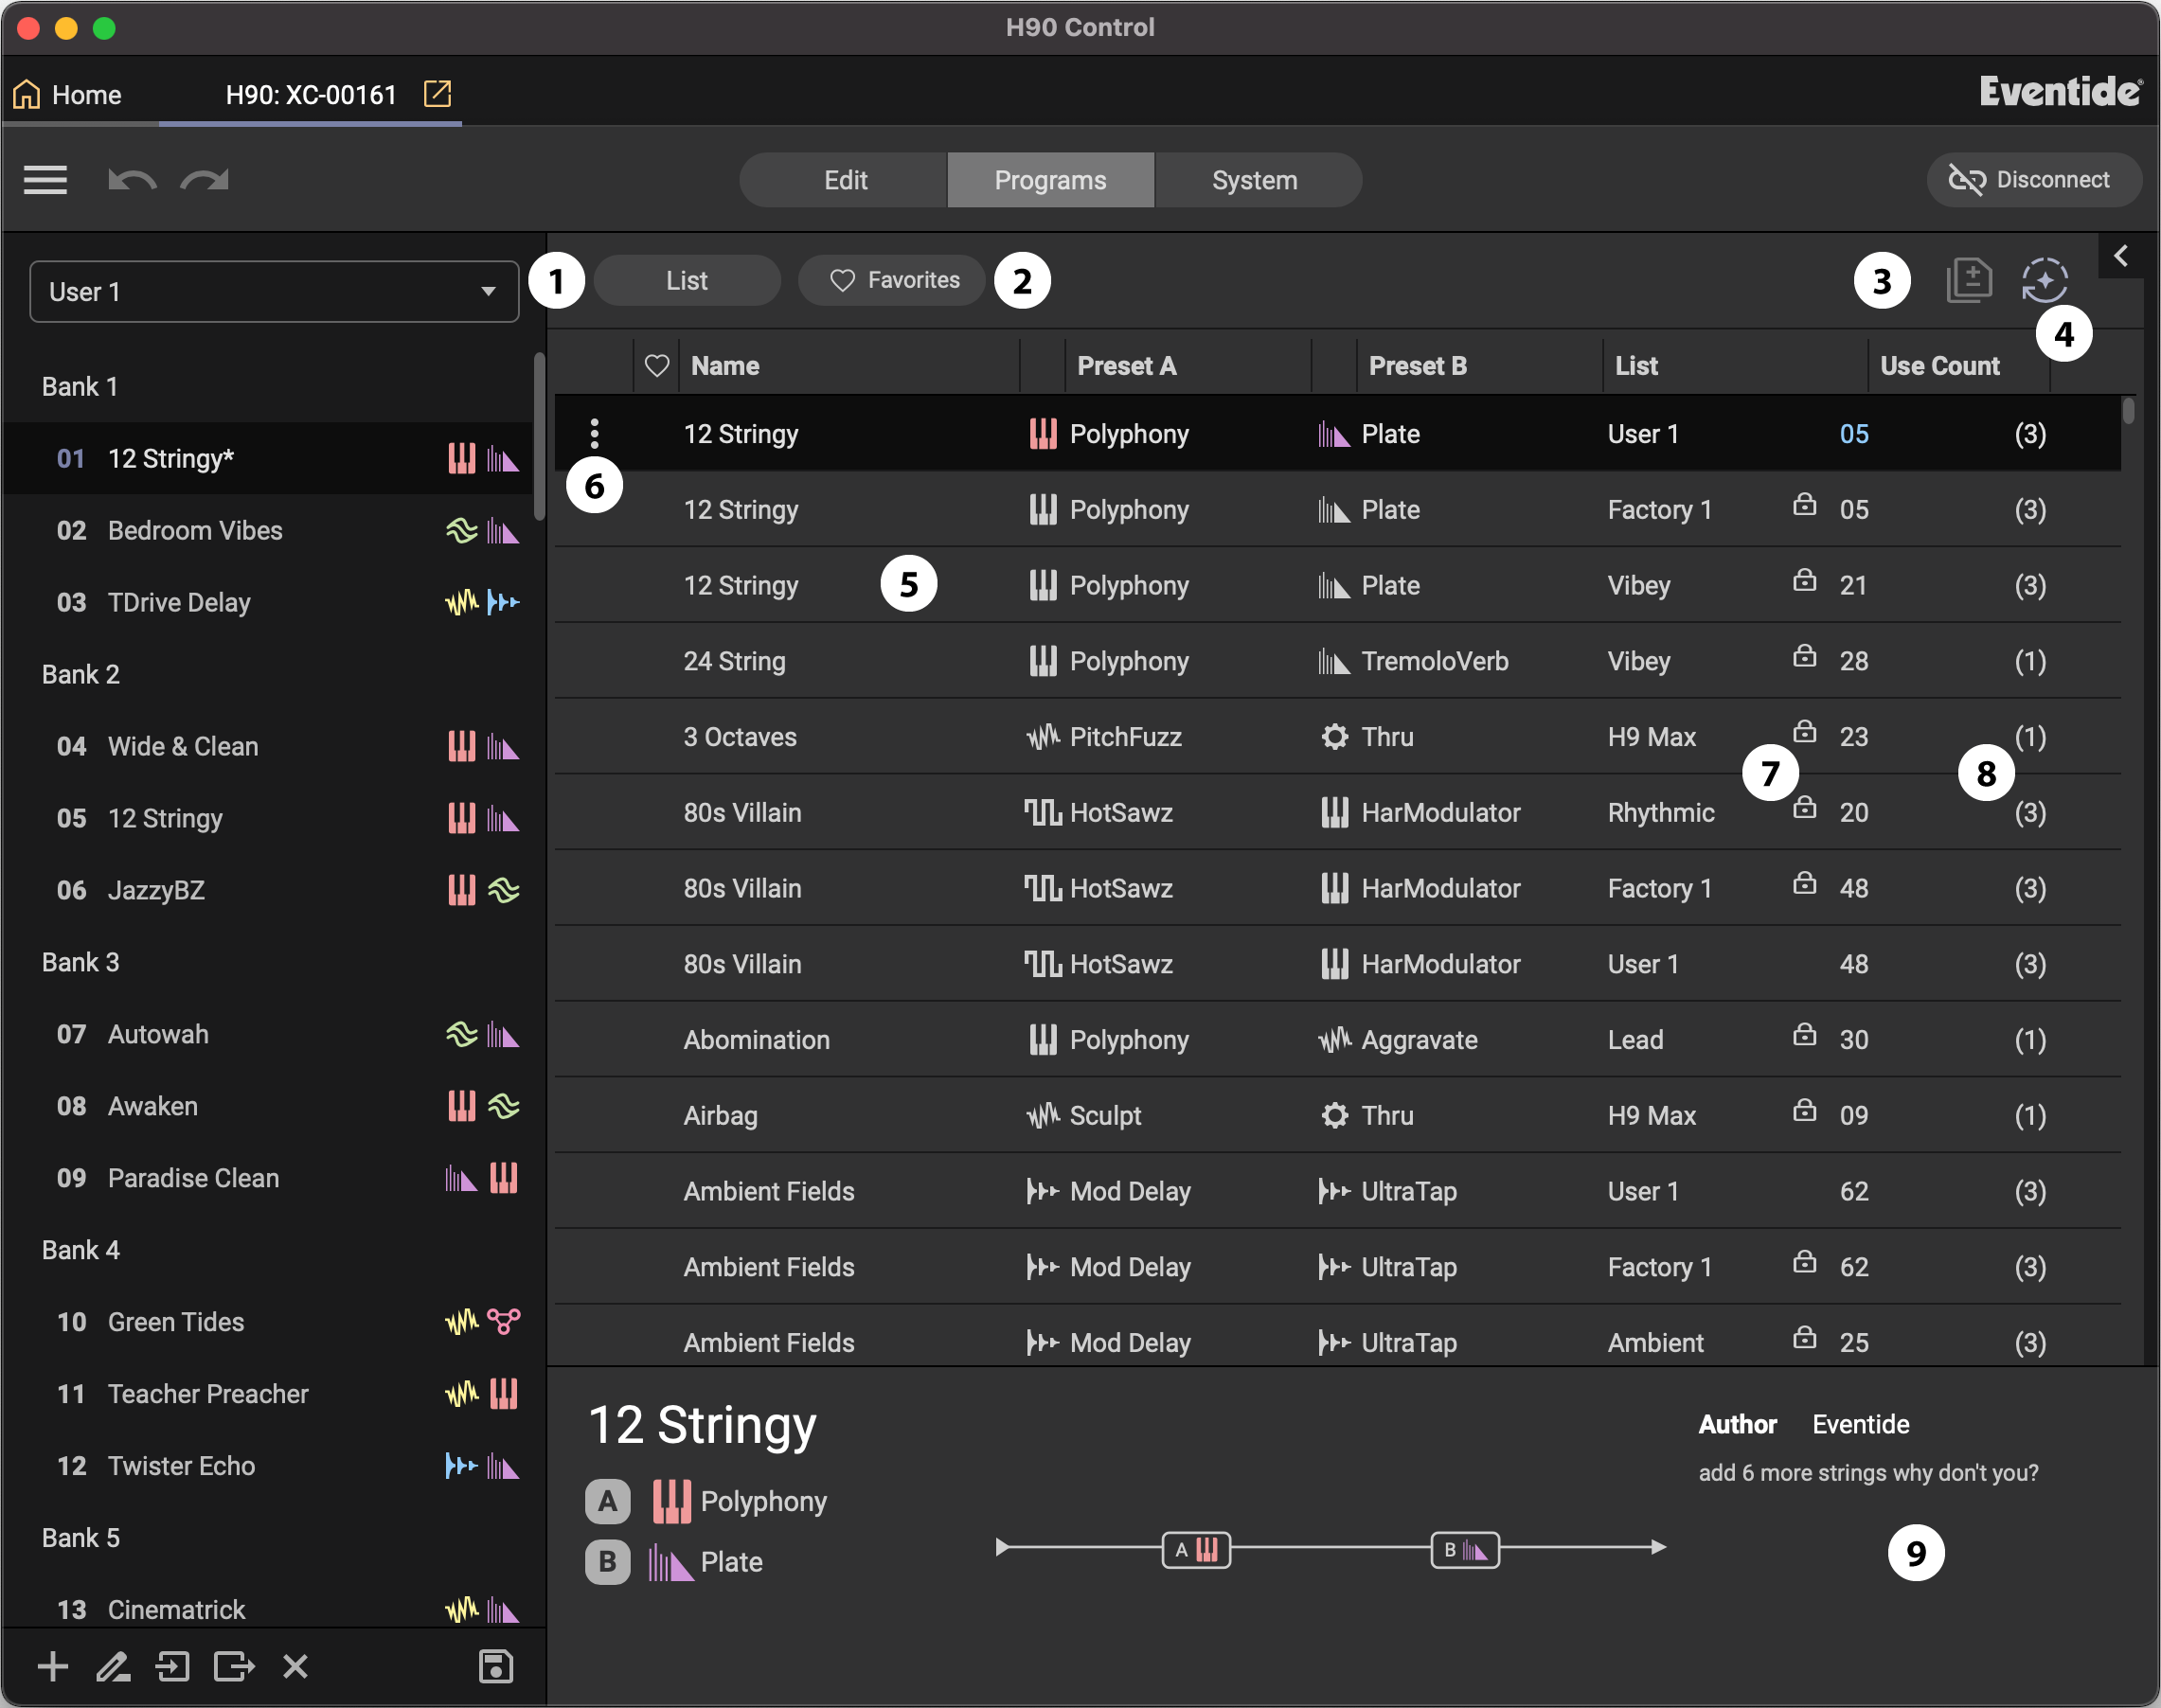Screen dimensions: 2161x1708
Task: Select program 12 Twister Echo
Action: [268, 1466]
